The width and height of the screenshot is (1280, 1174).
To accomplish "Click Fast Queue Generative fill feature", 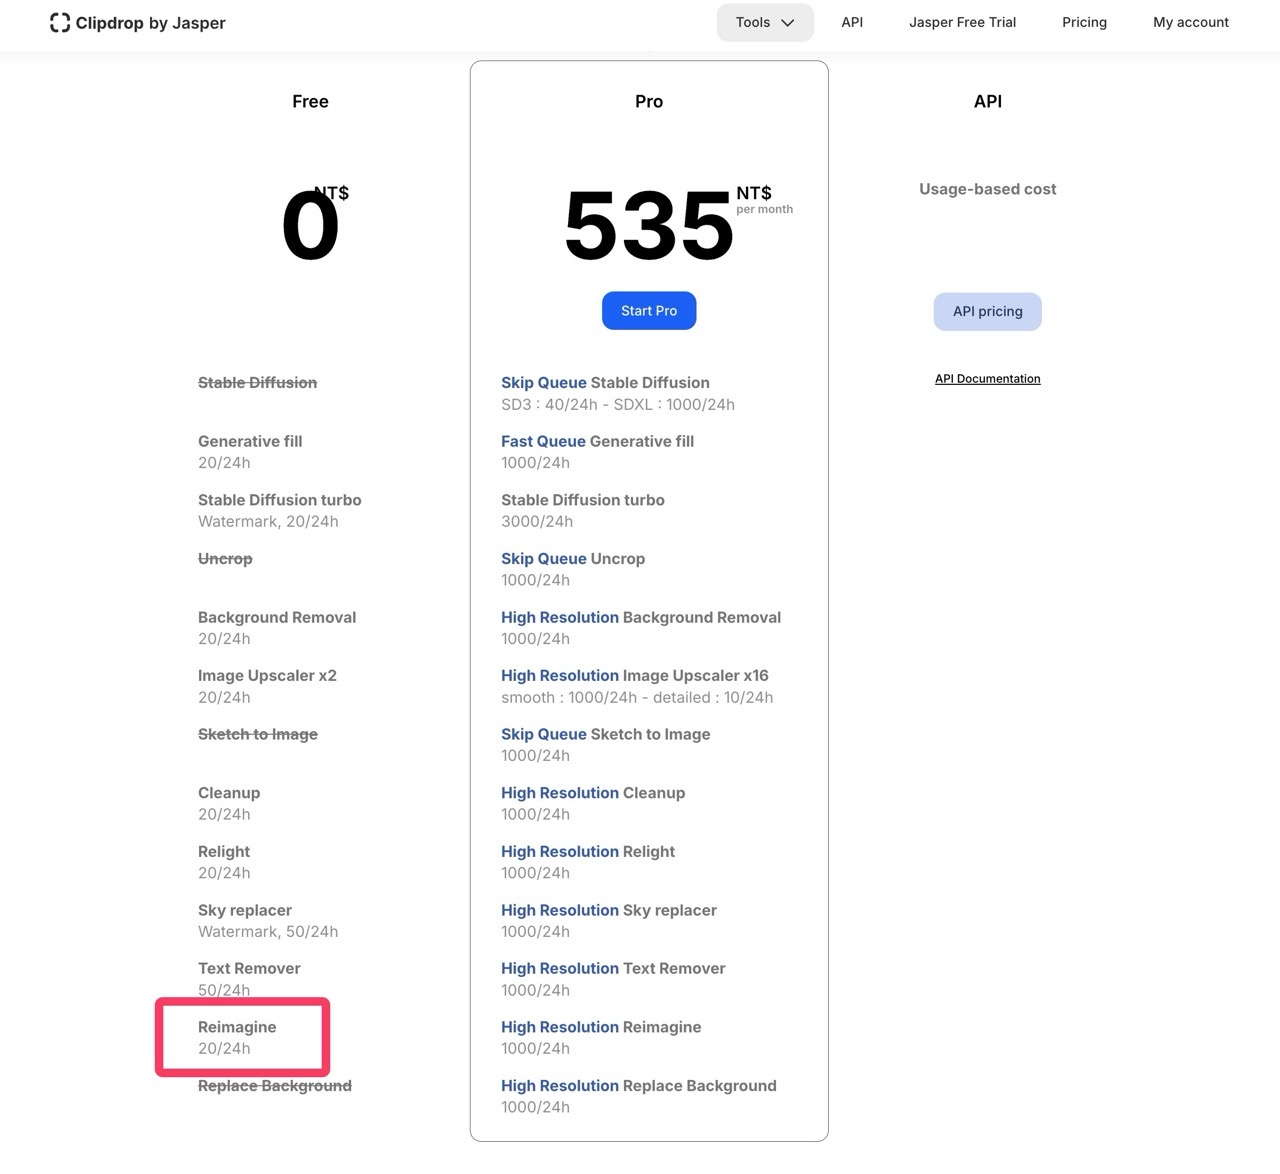I will click(x=597, y=441).
